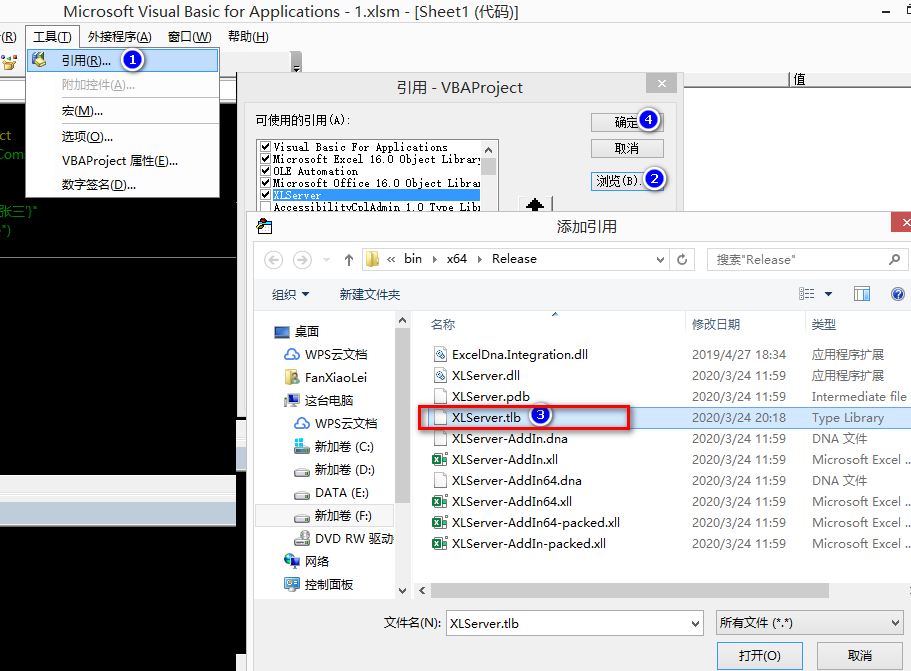Expand the x64 breadcrumb chevron
This screenshot has width=911, height=671.
tap(479, 259)
